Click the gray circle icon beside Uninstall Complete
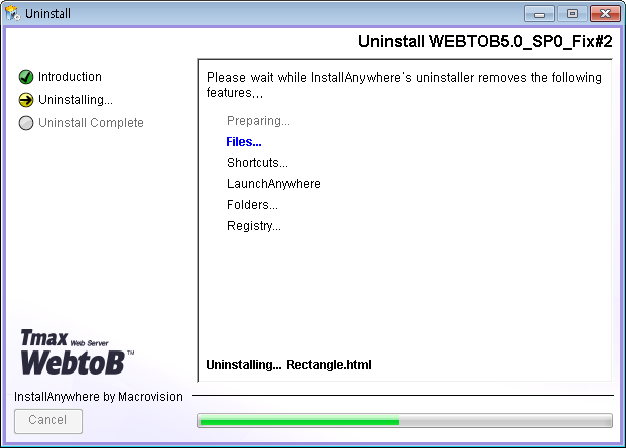626x448 pixels. [x=26, y=123]
